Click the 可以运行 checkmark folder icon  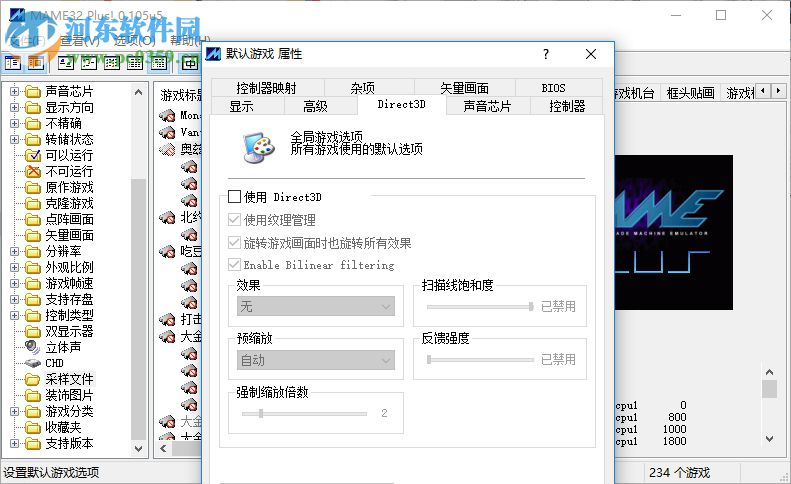33,155
